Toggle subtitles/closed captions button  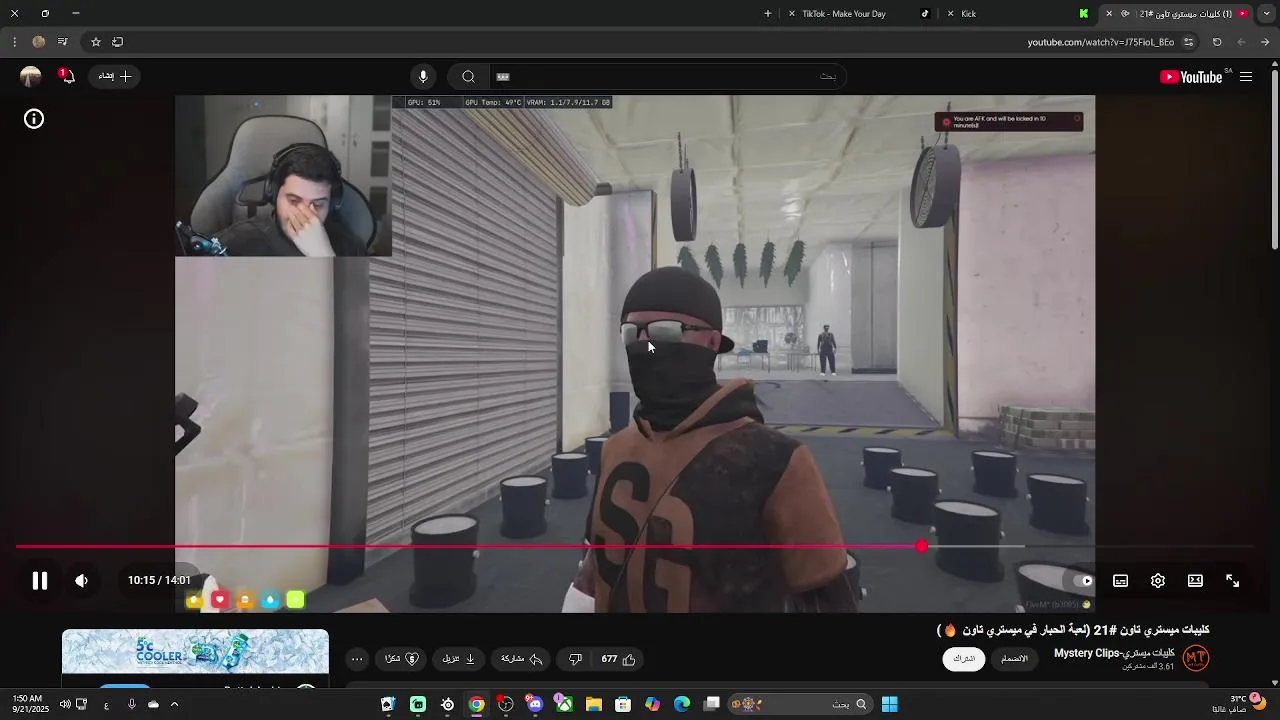coord(1121,581)
